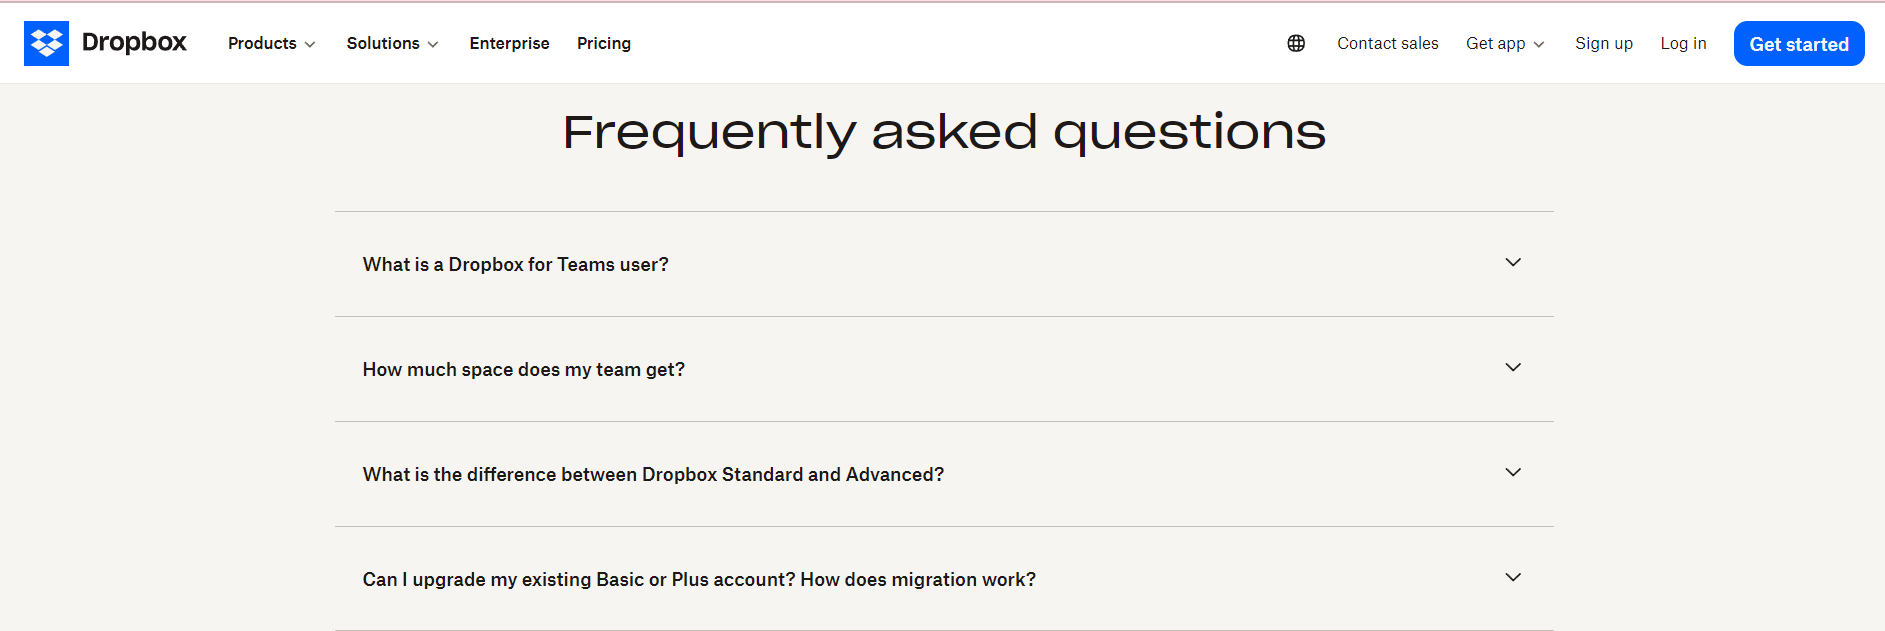The width and height of the screenshot is (1885, 631).
Task: Click the down arrow on the Standard vs Advanced question
Action: pos(1513,472)
